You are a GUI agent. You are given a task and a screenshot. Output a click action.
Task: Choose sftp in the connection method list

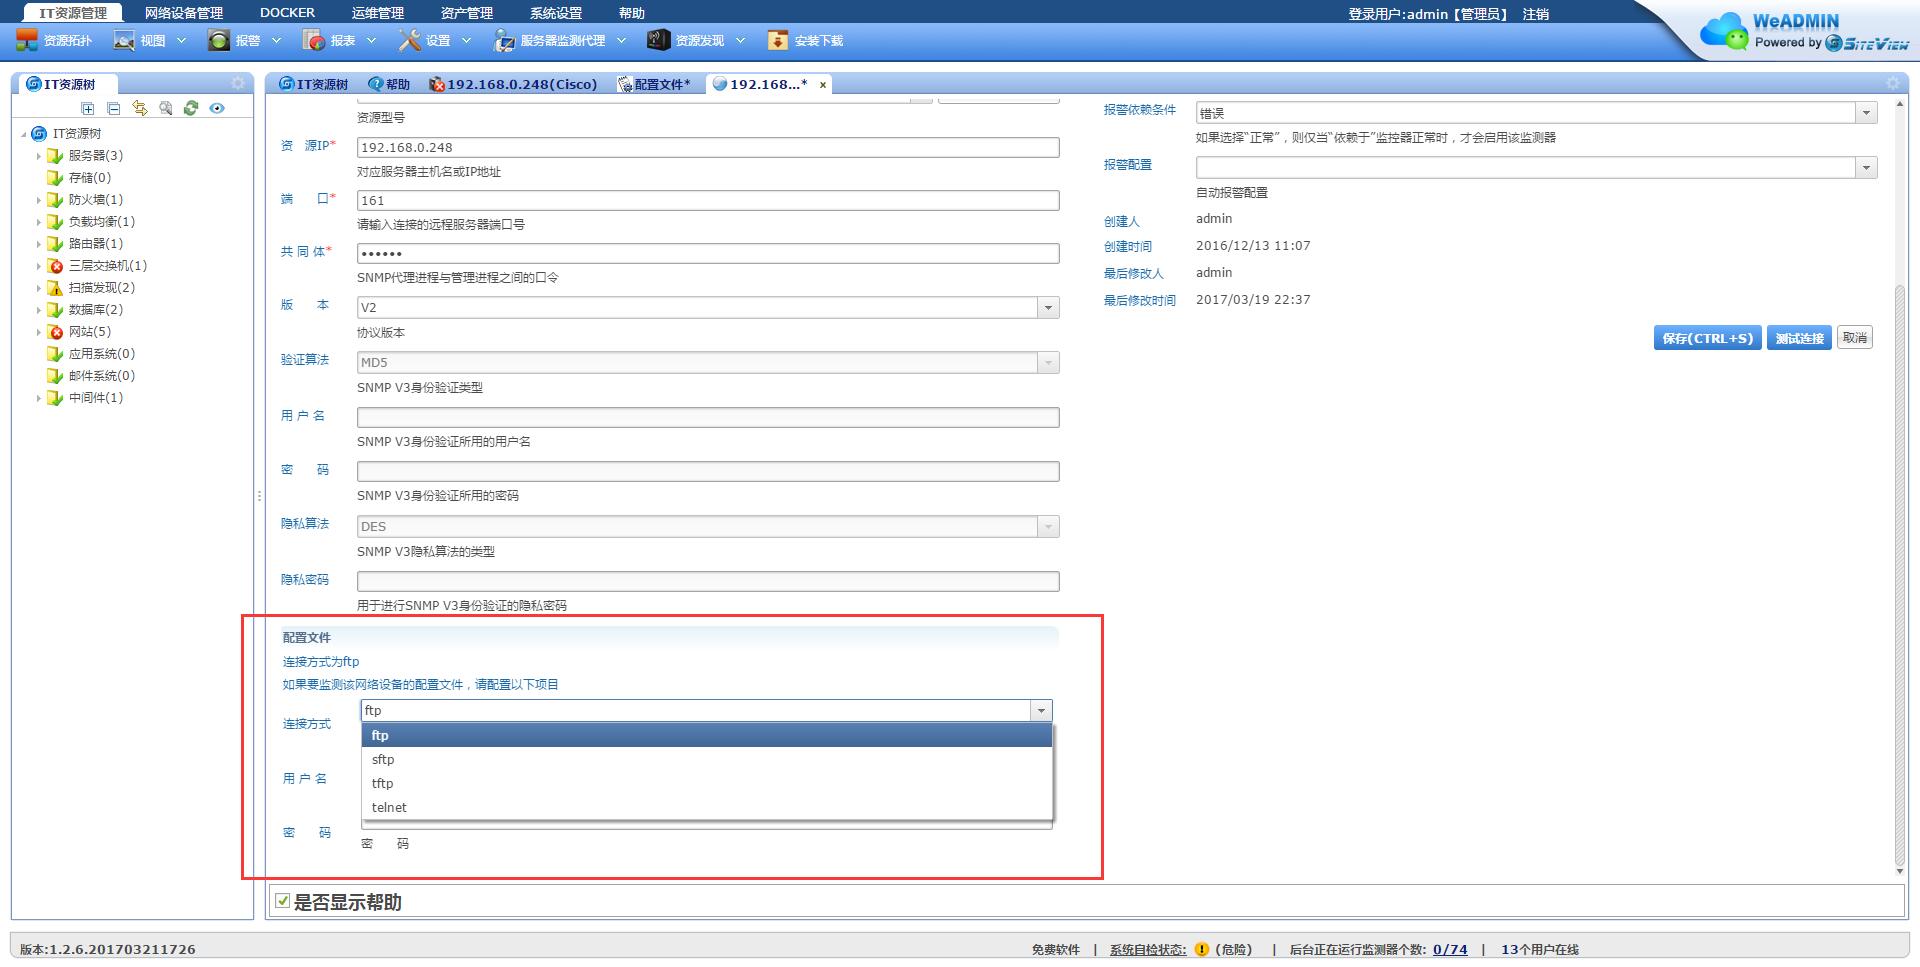click(383, 759)
